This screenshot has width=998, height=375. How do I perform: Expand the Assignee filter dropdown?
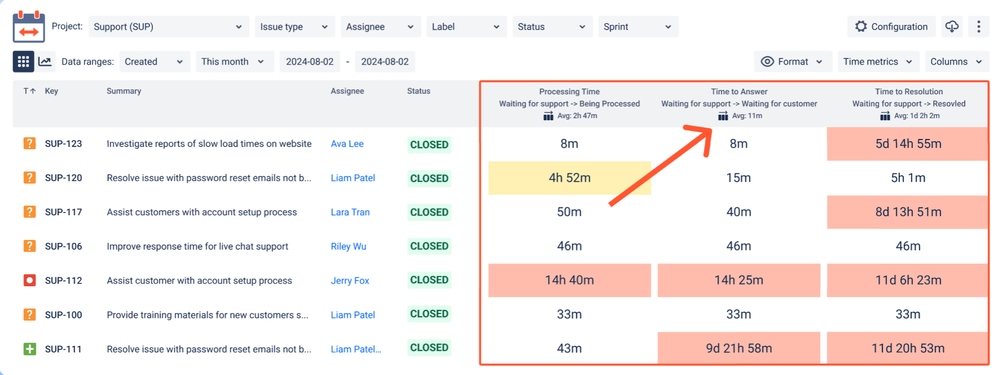(x=381, y=27)
